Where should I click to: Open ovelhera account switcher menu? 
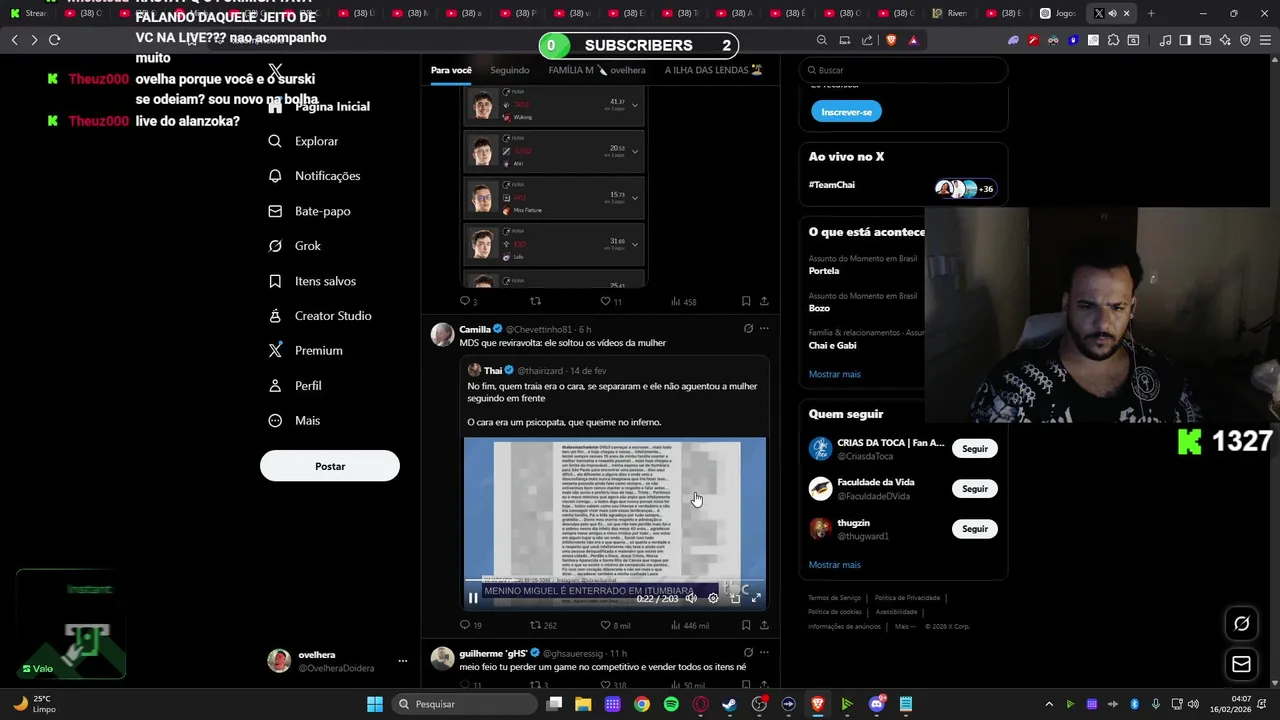(x=403, y=661)
